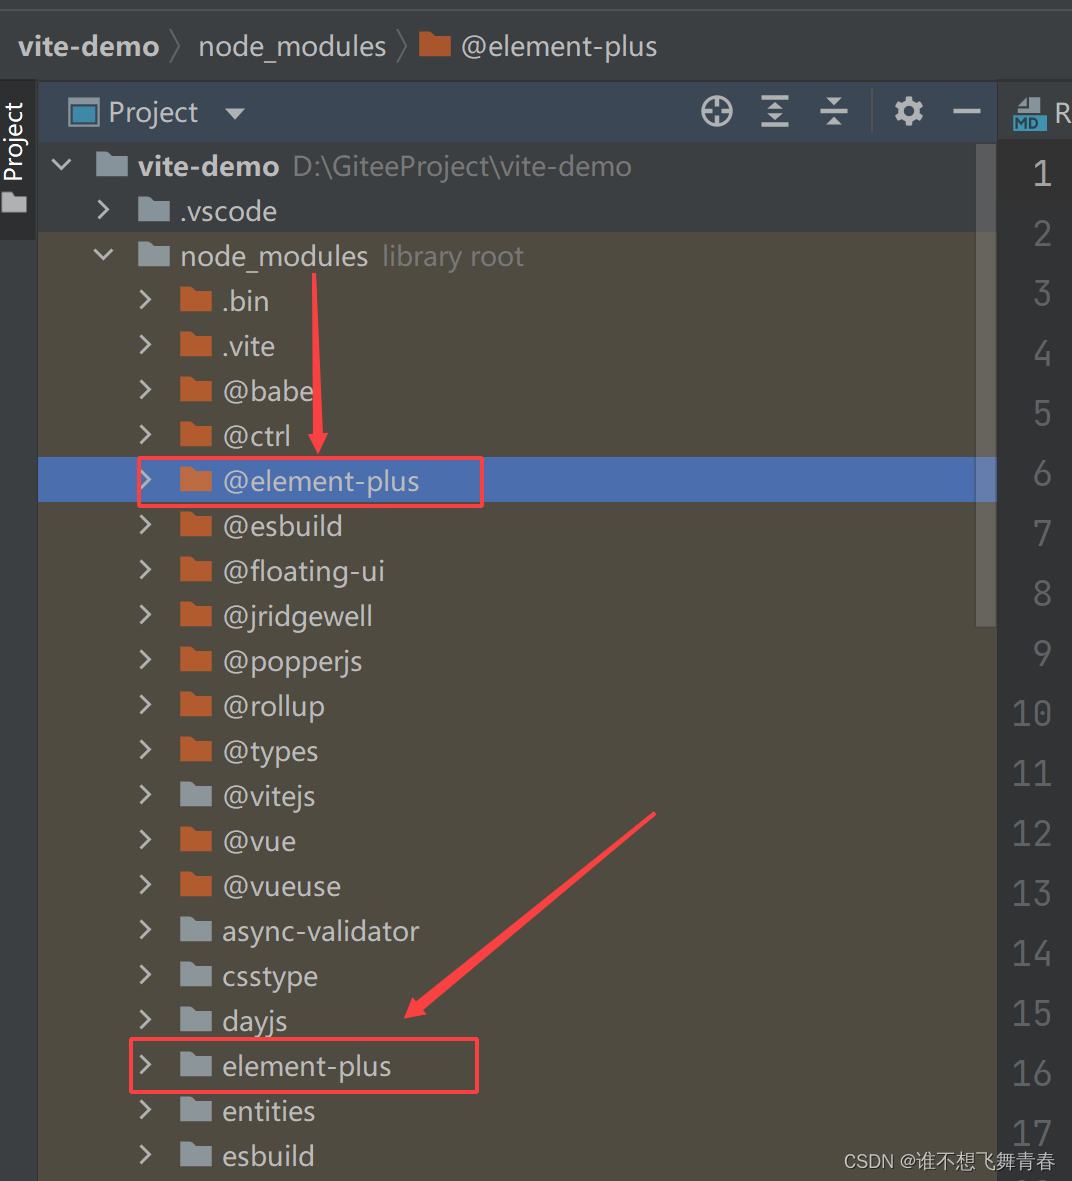Image resolution: width=1072 pixels, height=1181 pixels.
Task: Click line number 6 in editor gutter
Action: (x=1040, y=473)
